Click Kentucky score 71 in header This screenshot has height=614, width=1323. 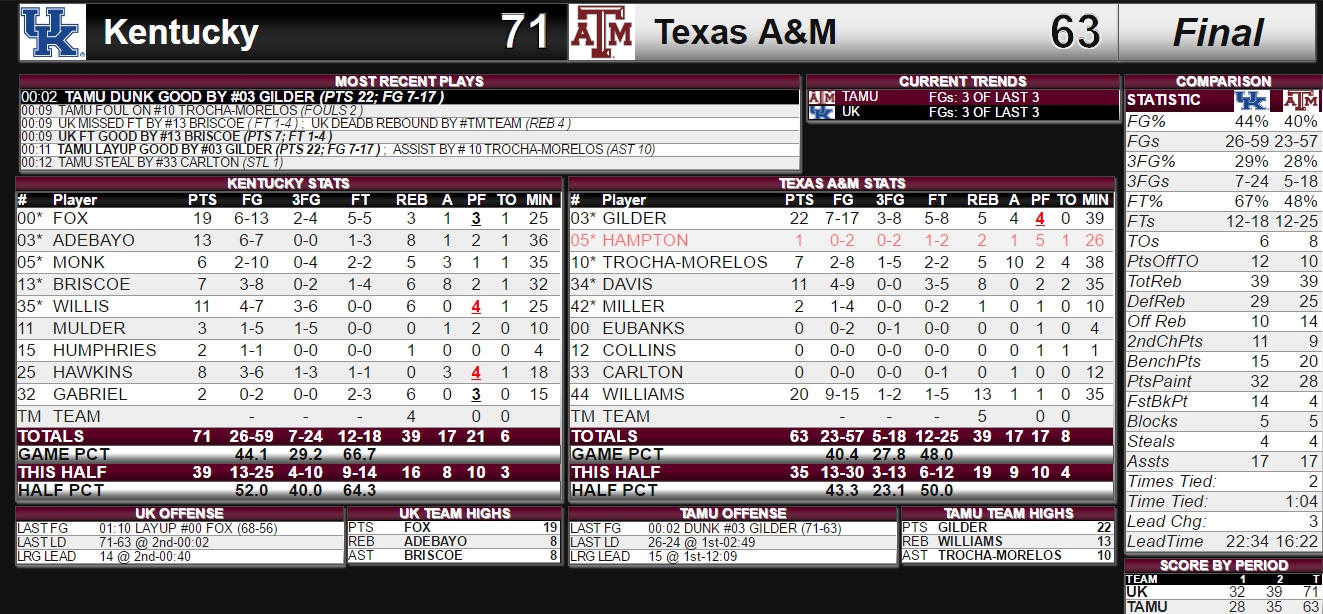(x=526, y=32)
